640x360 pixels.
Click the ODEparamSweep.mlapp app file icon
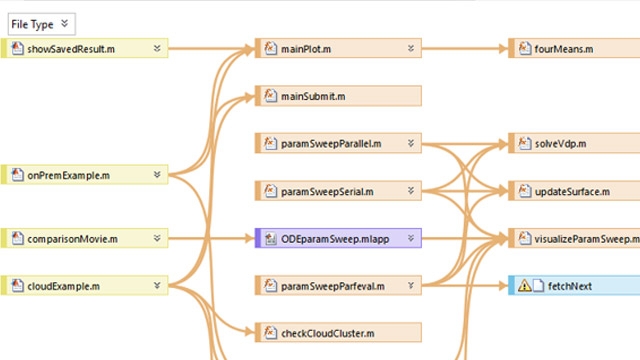(x=270, y=238)
